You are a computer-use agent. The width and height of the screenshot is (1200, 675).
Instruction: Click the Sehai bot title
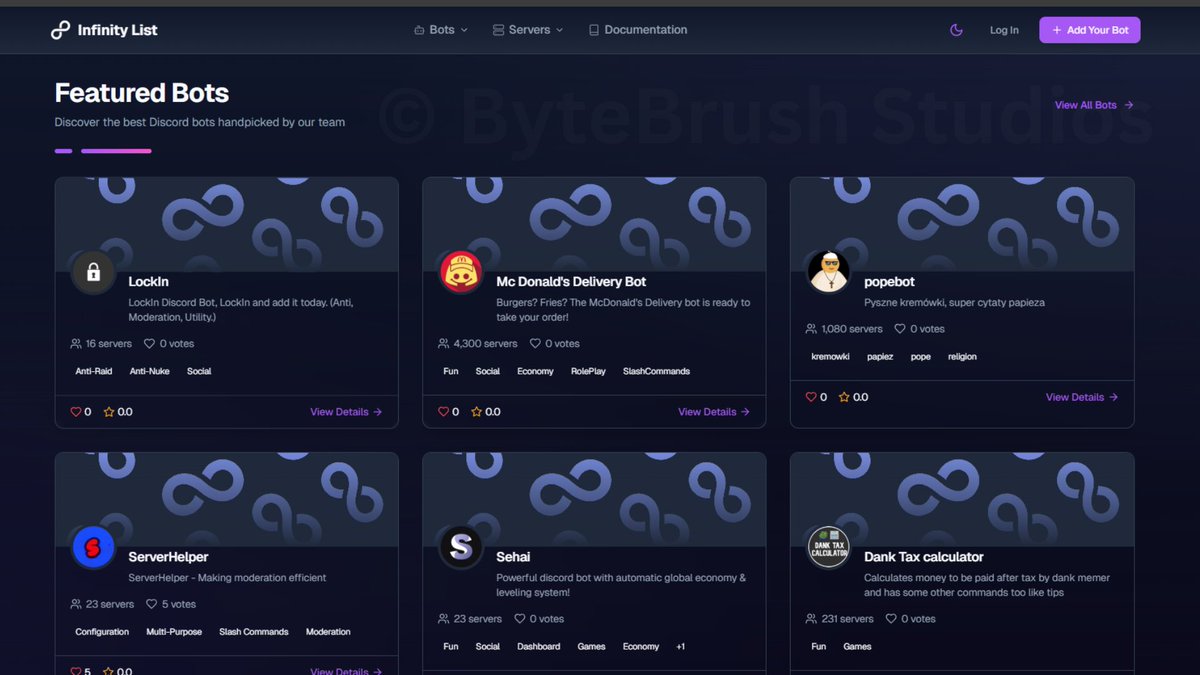[x=513, y=557]
